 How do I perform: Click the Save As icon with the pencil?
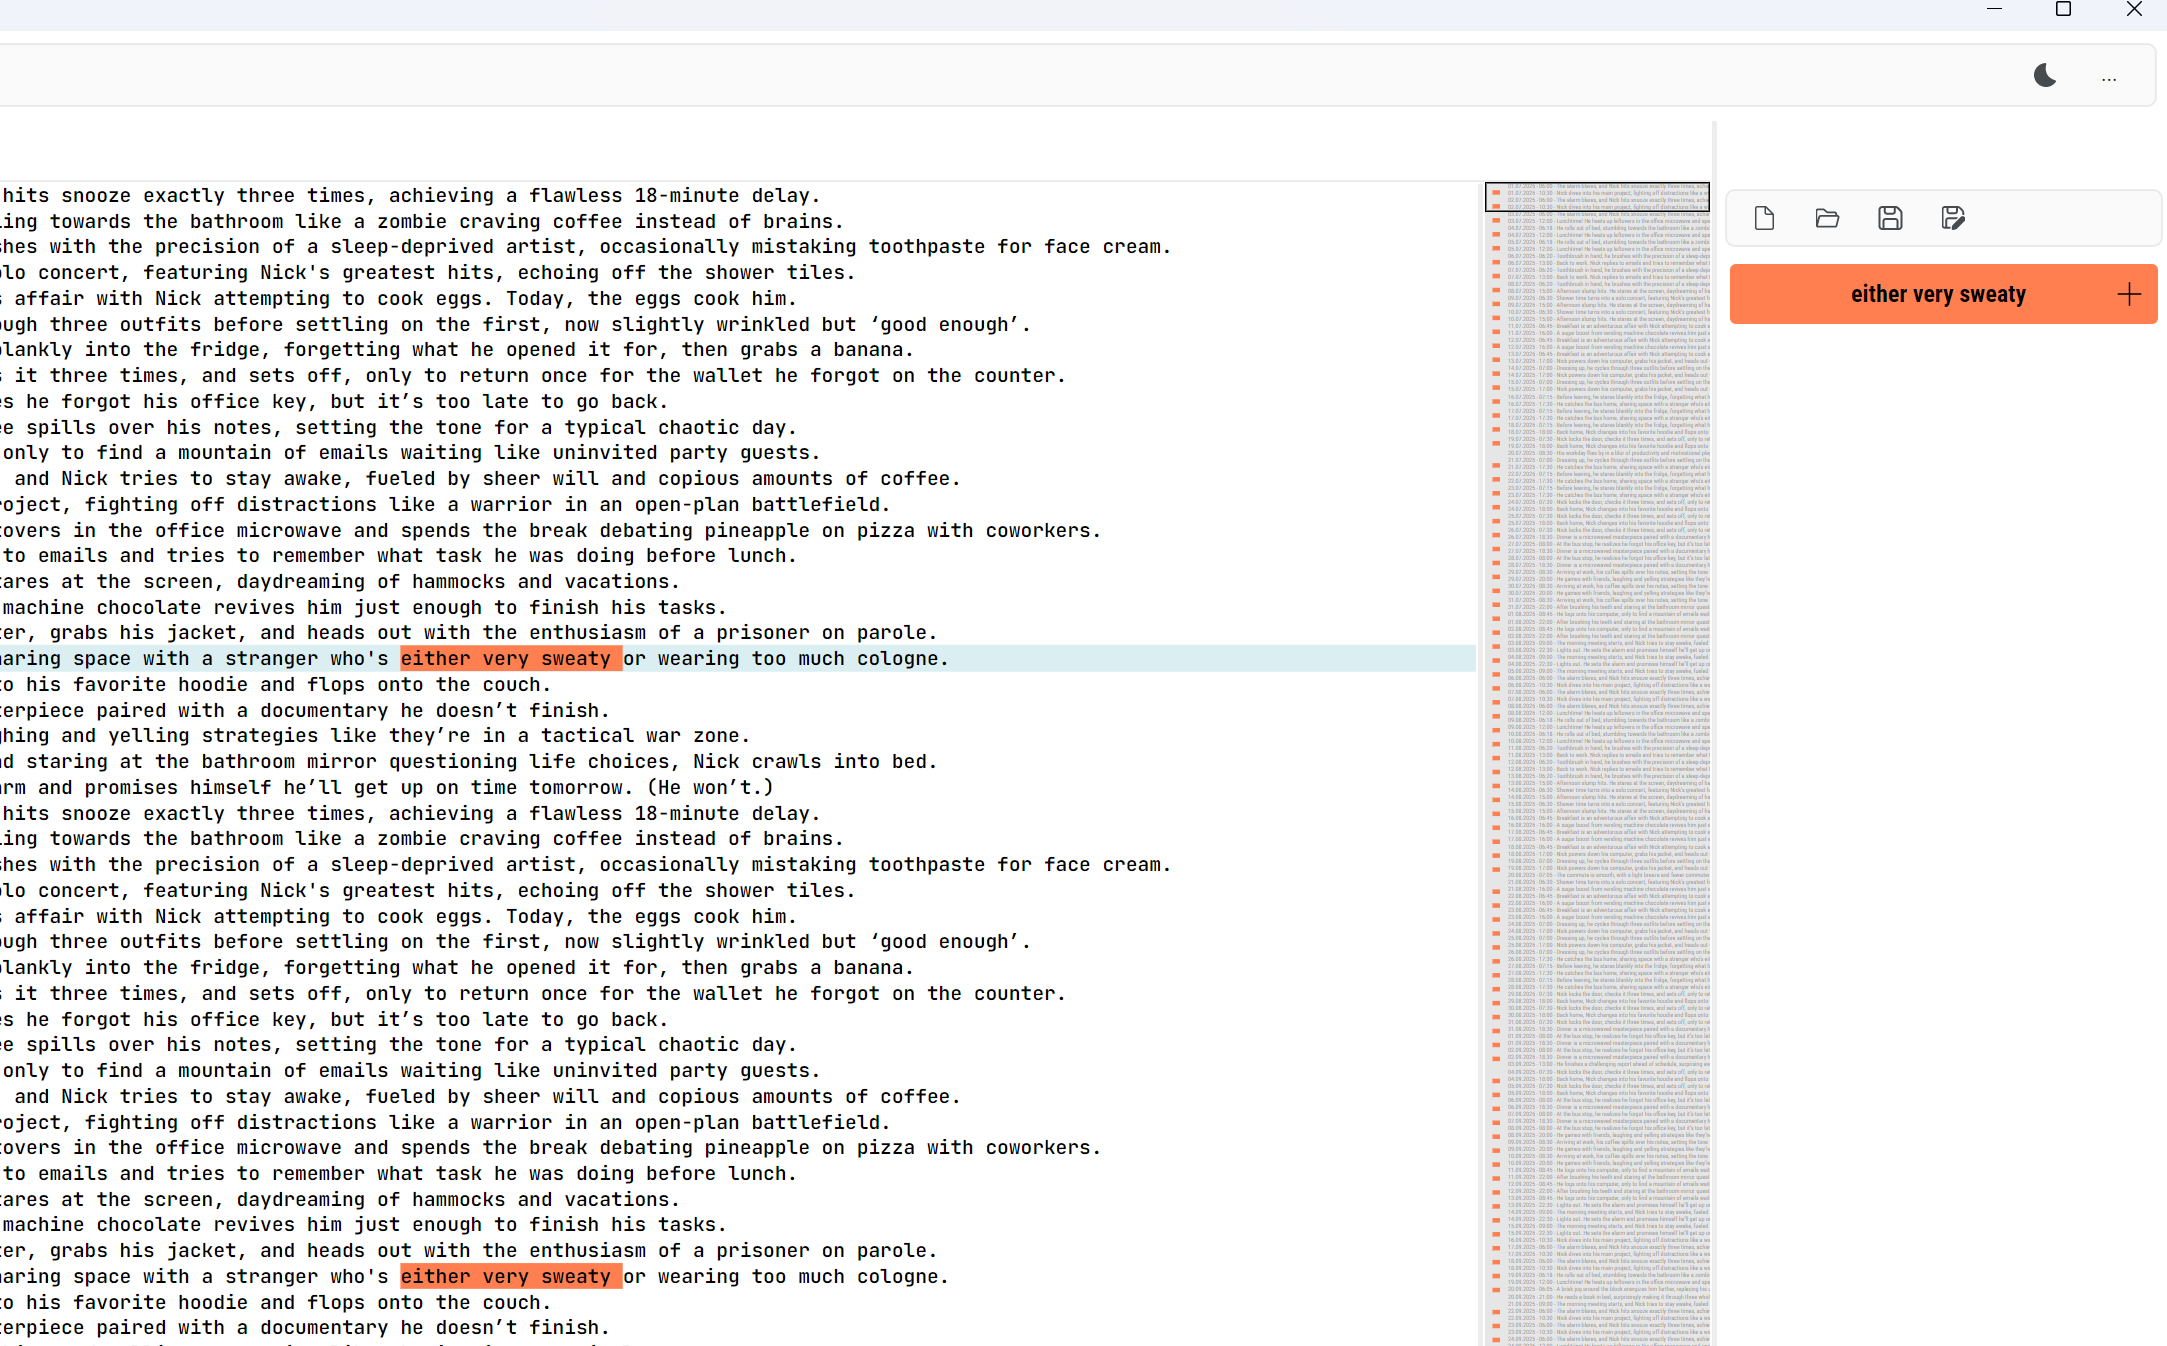1953,218
